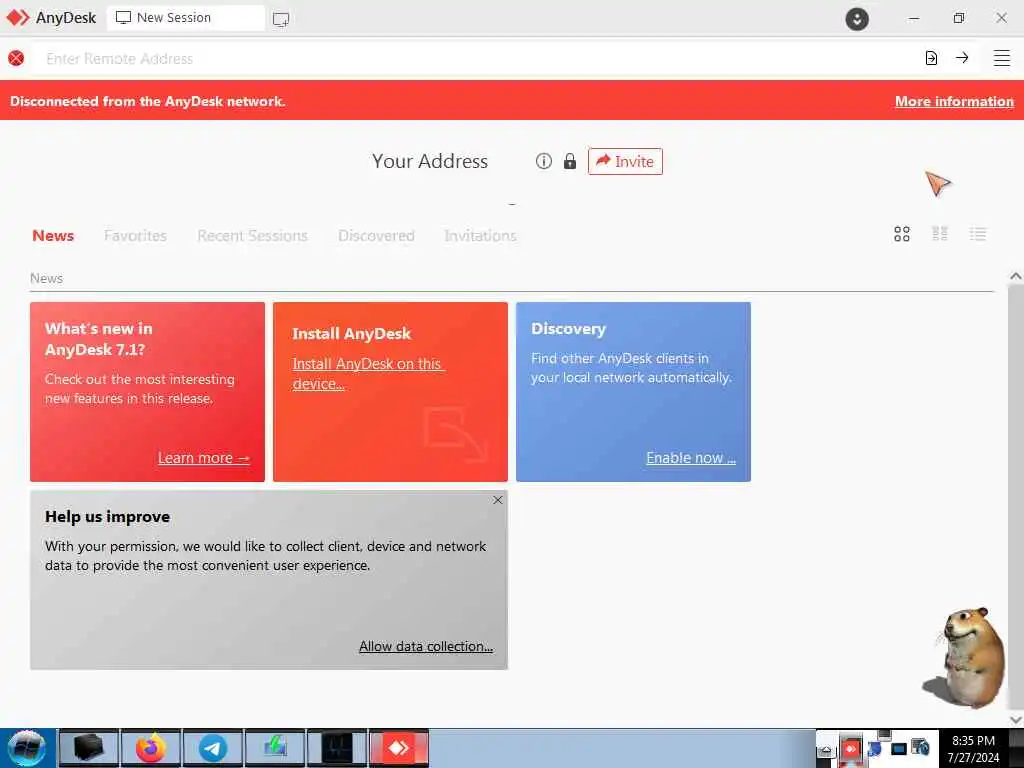1024x768 pixels.
Task: Click Learn more on AnyDesk 7.1 card
Action: coord(204,458)
